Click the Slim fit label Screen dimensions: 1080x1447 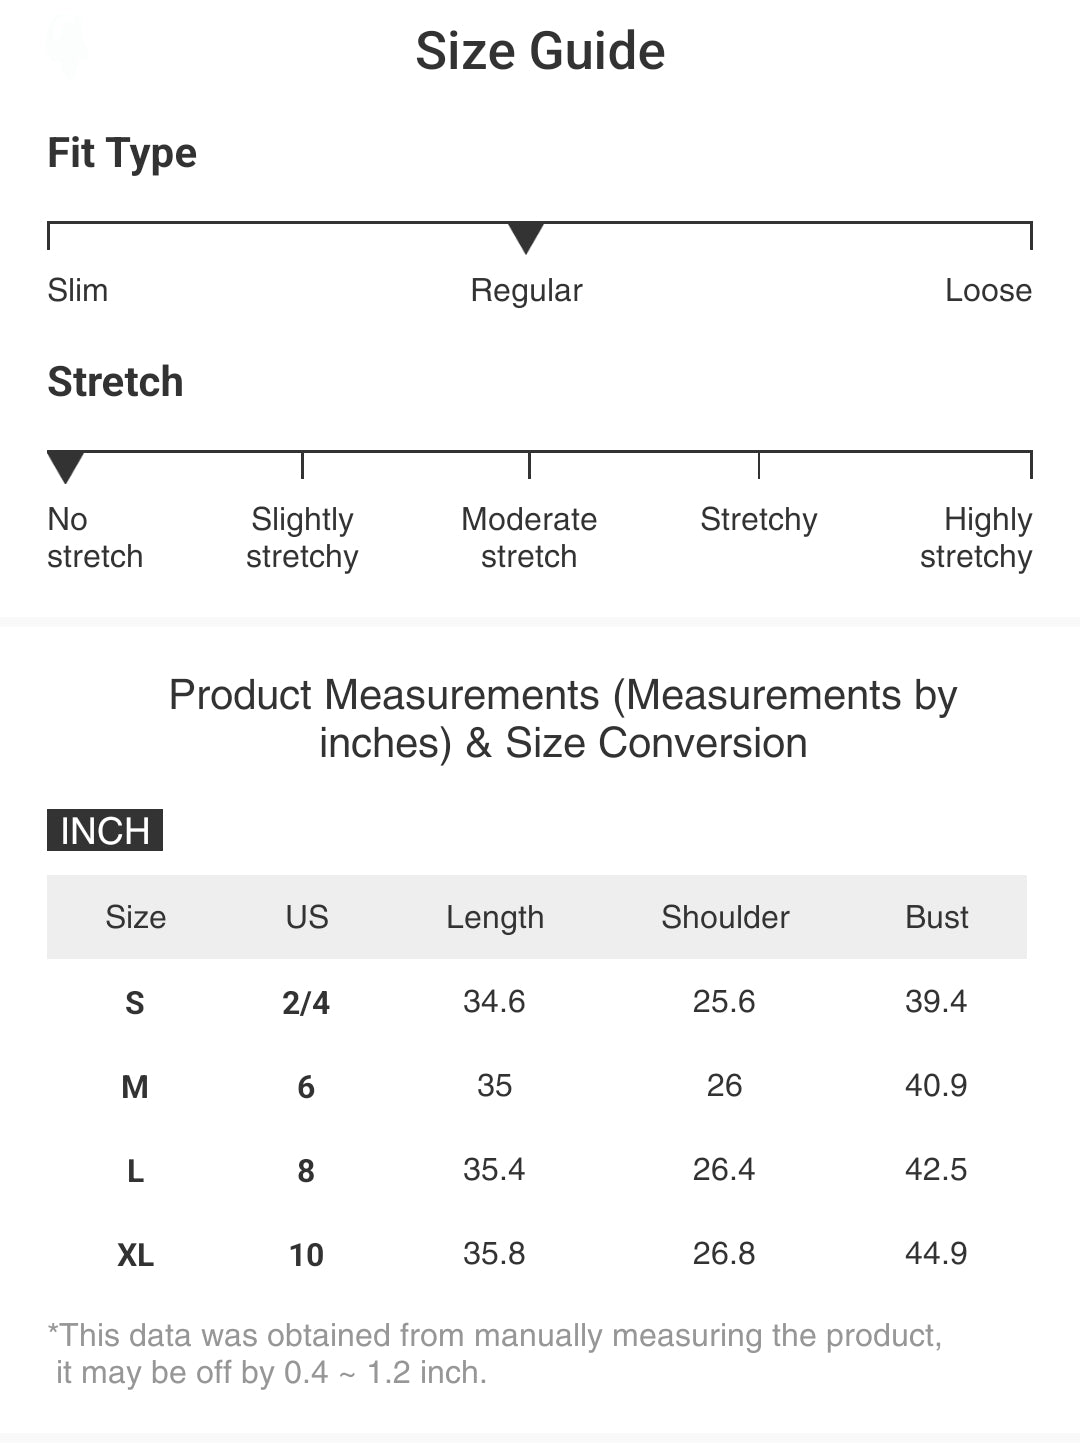click(78, 290)
